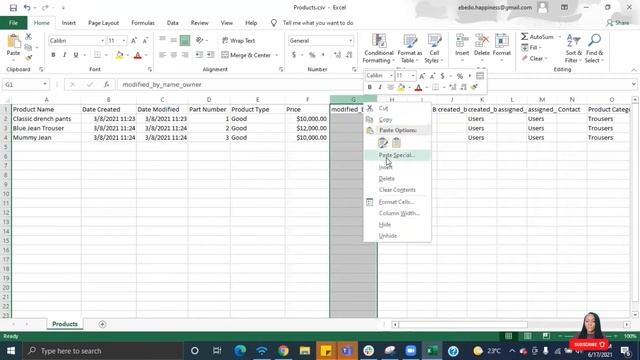This screenshot has height=360, width=640.
Task: Click Accounting Number Format dollar icon in ribbon
Action: [x=294, y=55]
